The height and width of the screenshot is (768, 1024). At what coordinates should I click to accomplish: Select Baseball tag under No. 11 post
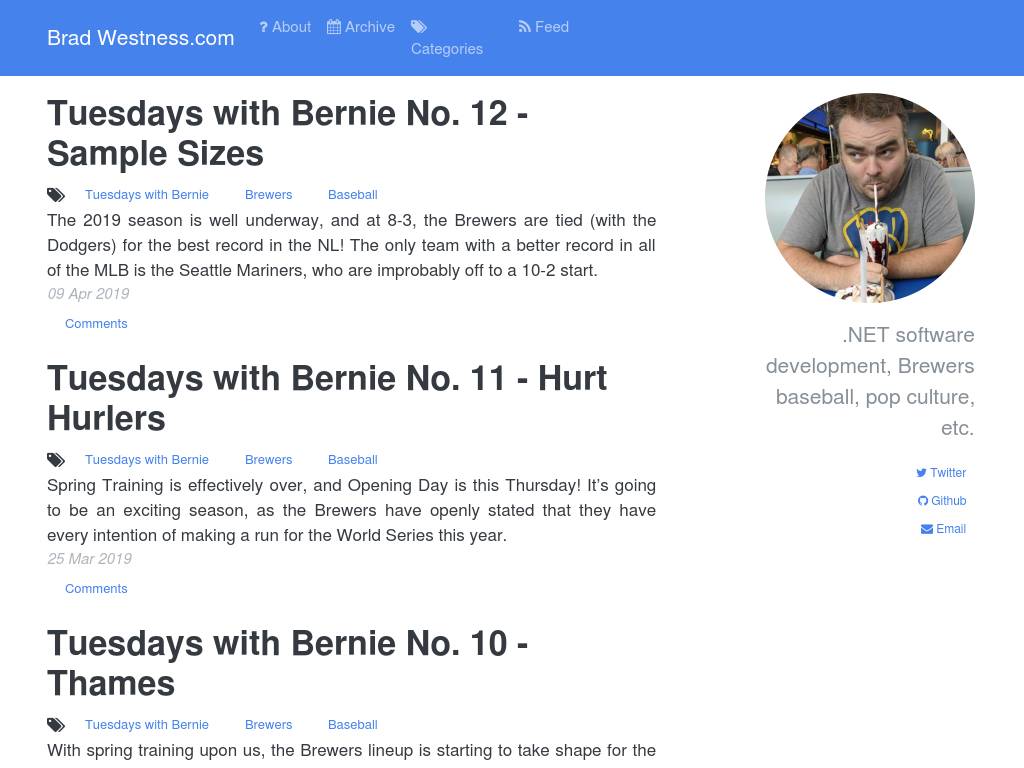352,460
